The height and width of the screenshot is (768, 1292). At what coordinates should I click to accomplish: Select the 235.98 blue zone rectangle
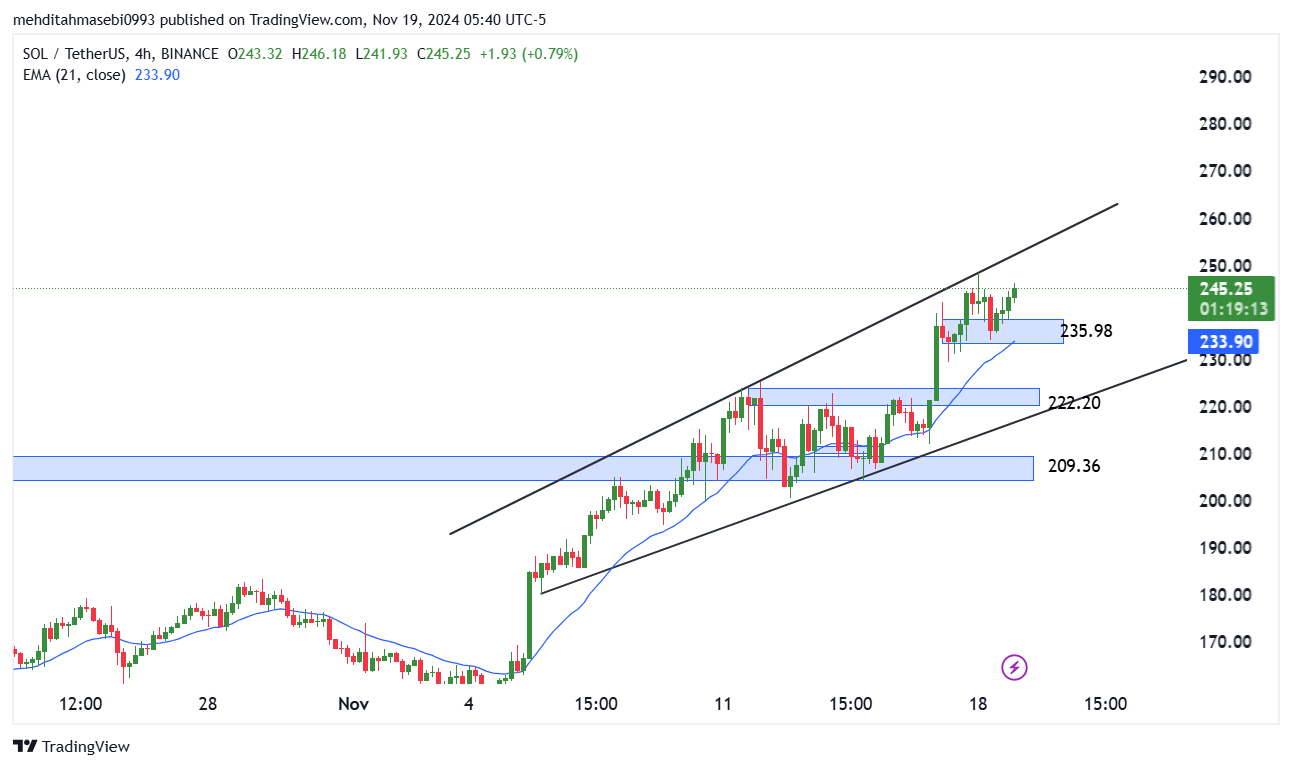[1002, 331]
